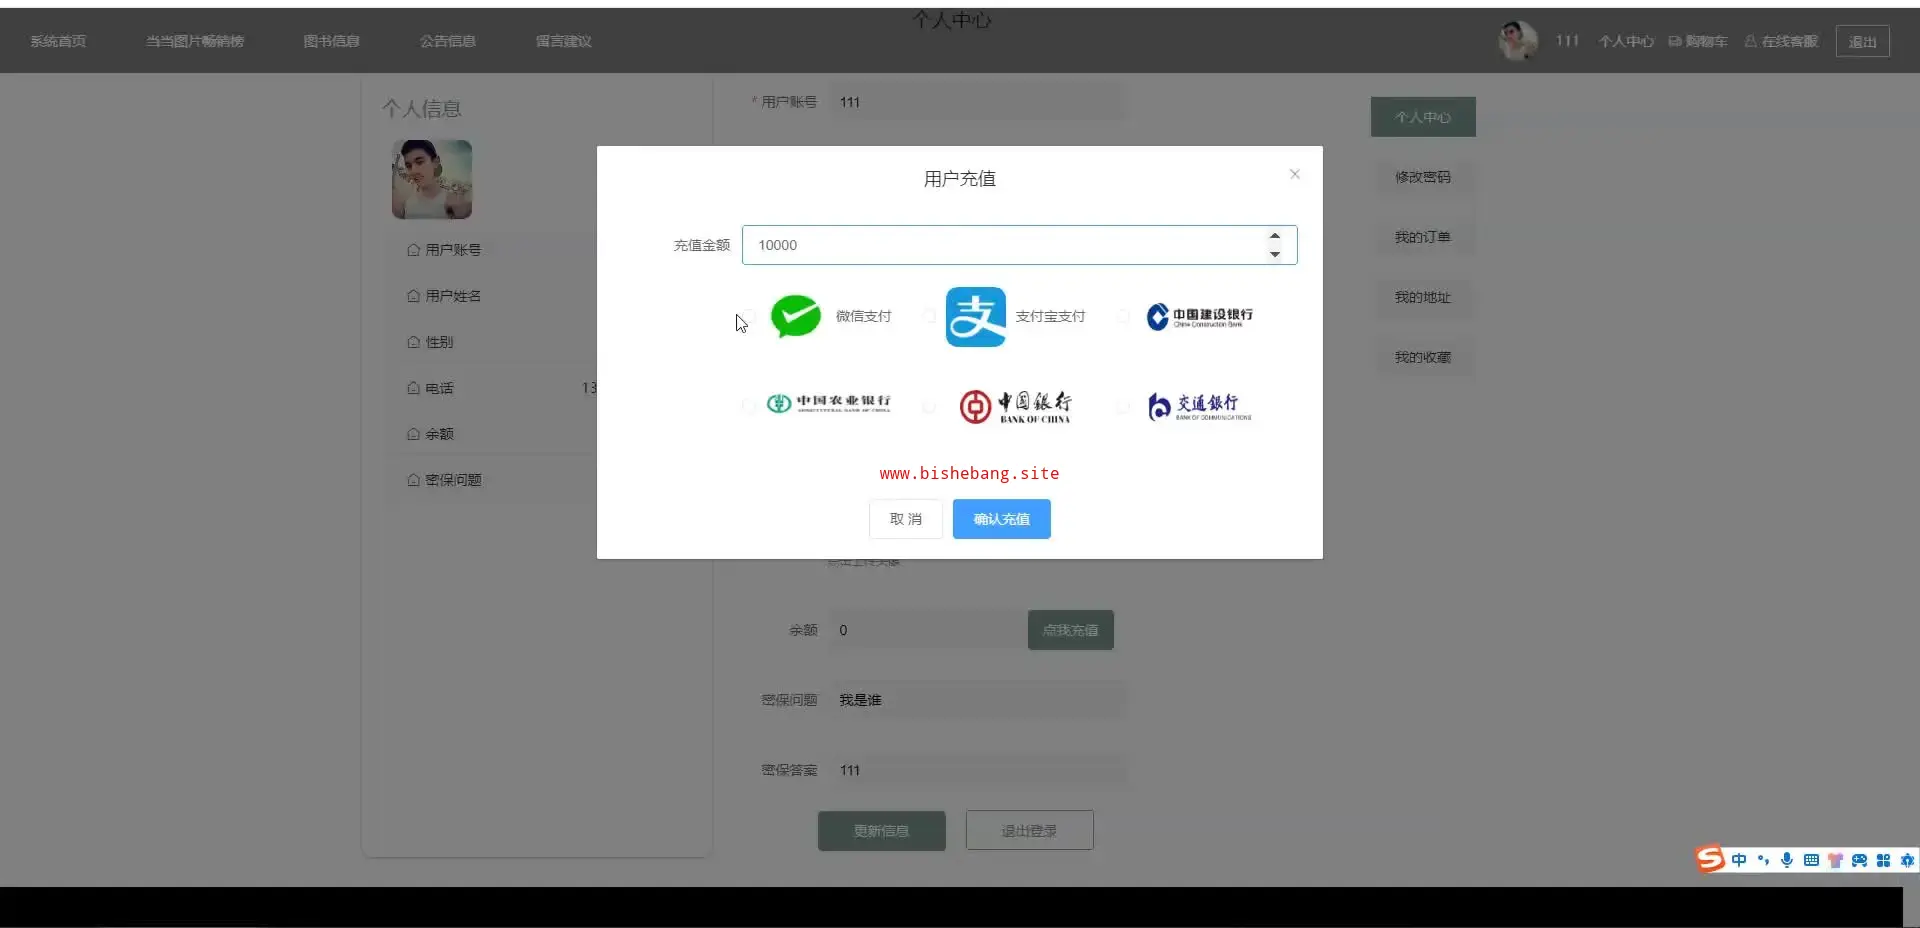Image resolution: width=1920 pixels, height=928 pixels.
Task: Go to 图书信息 in the top navigation
Action: click(332, 41)
